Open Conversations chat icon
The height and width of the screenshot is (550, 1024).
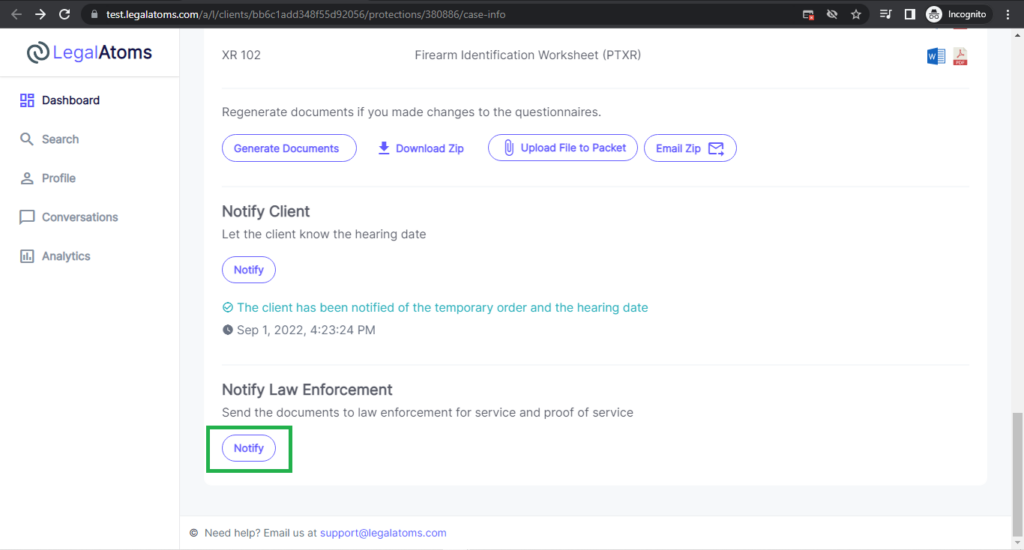[27, 217]
